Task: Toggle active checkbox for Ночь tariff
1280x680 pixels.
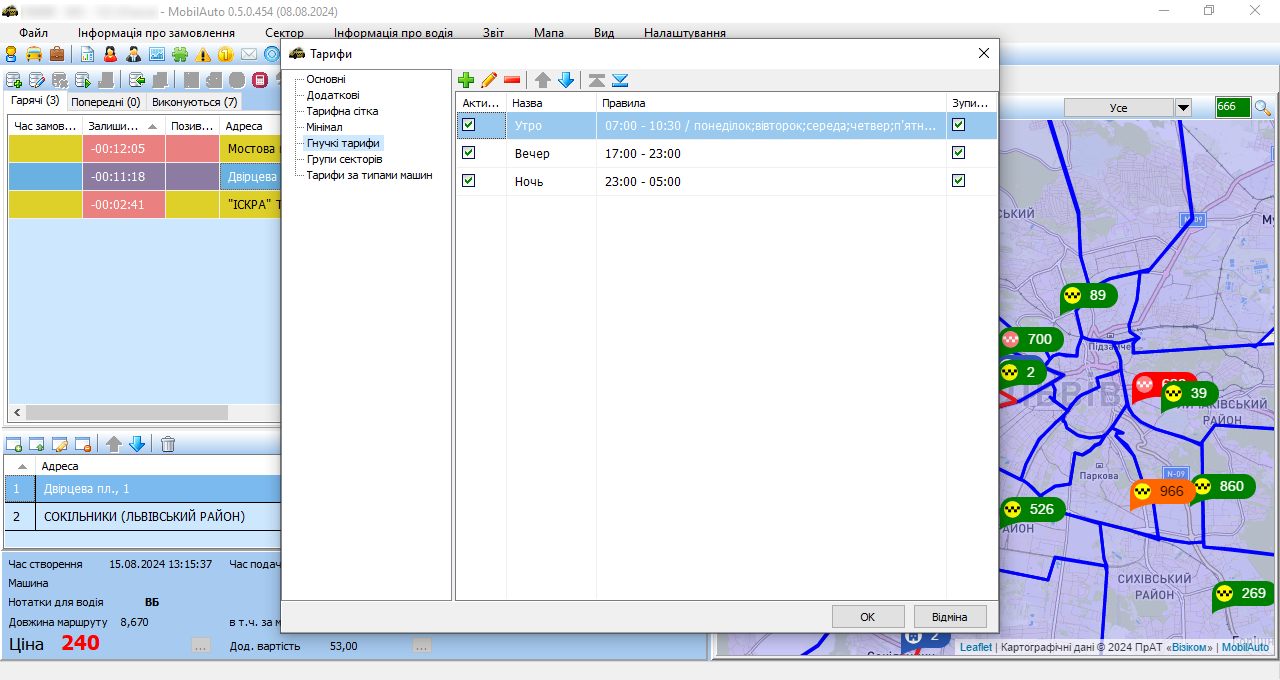Action: tap(468, 181)
